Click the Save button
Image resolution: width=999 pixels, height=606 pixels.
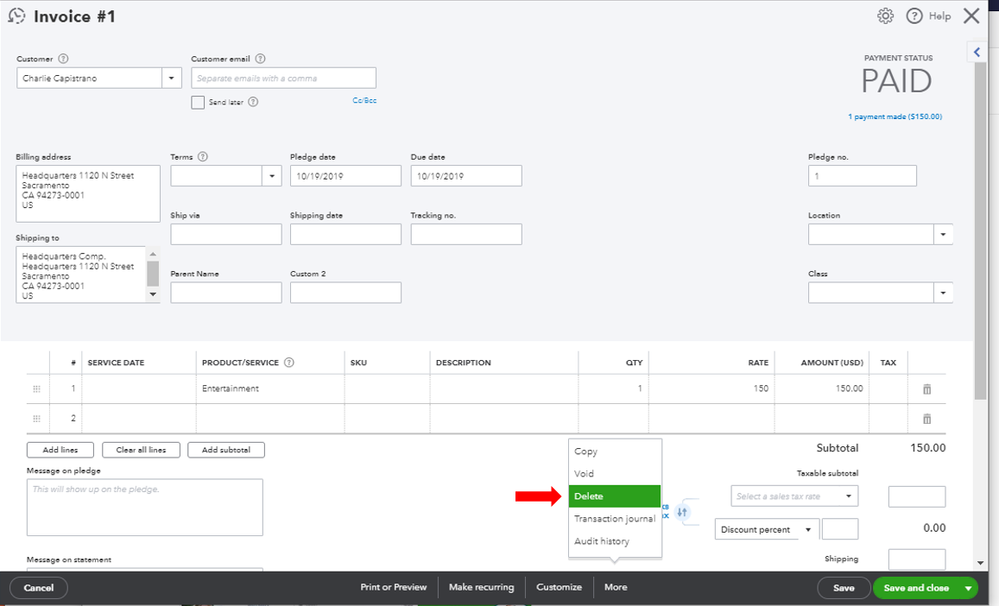tap(844, 588)
